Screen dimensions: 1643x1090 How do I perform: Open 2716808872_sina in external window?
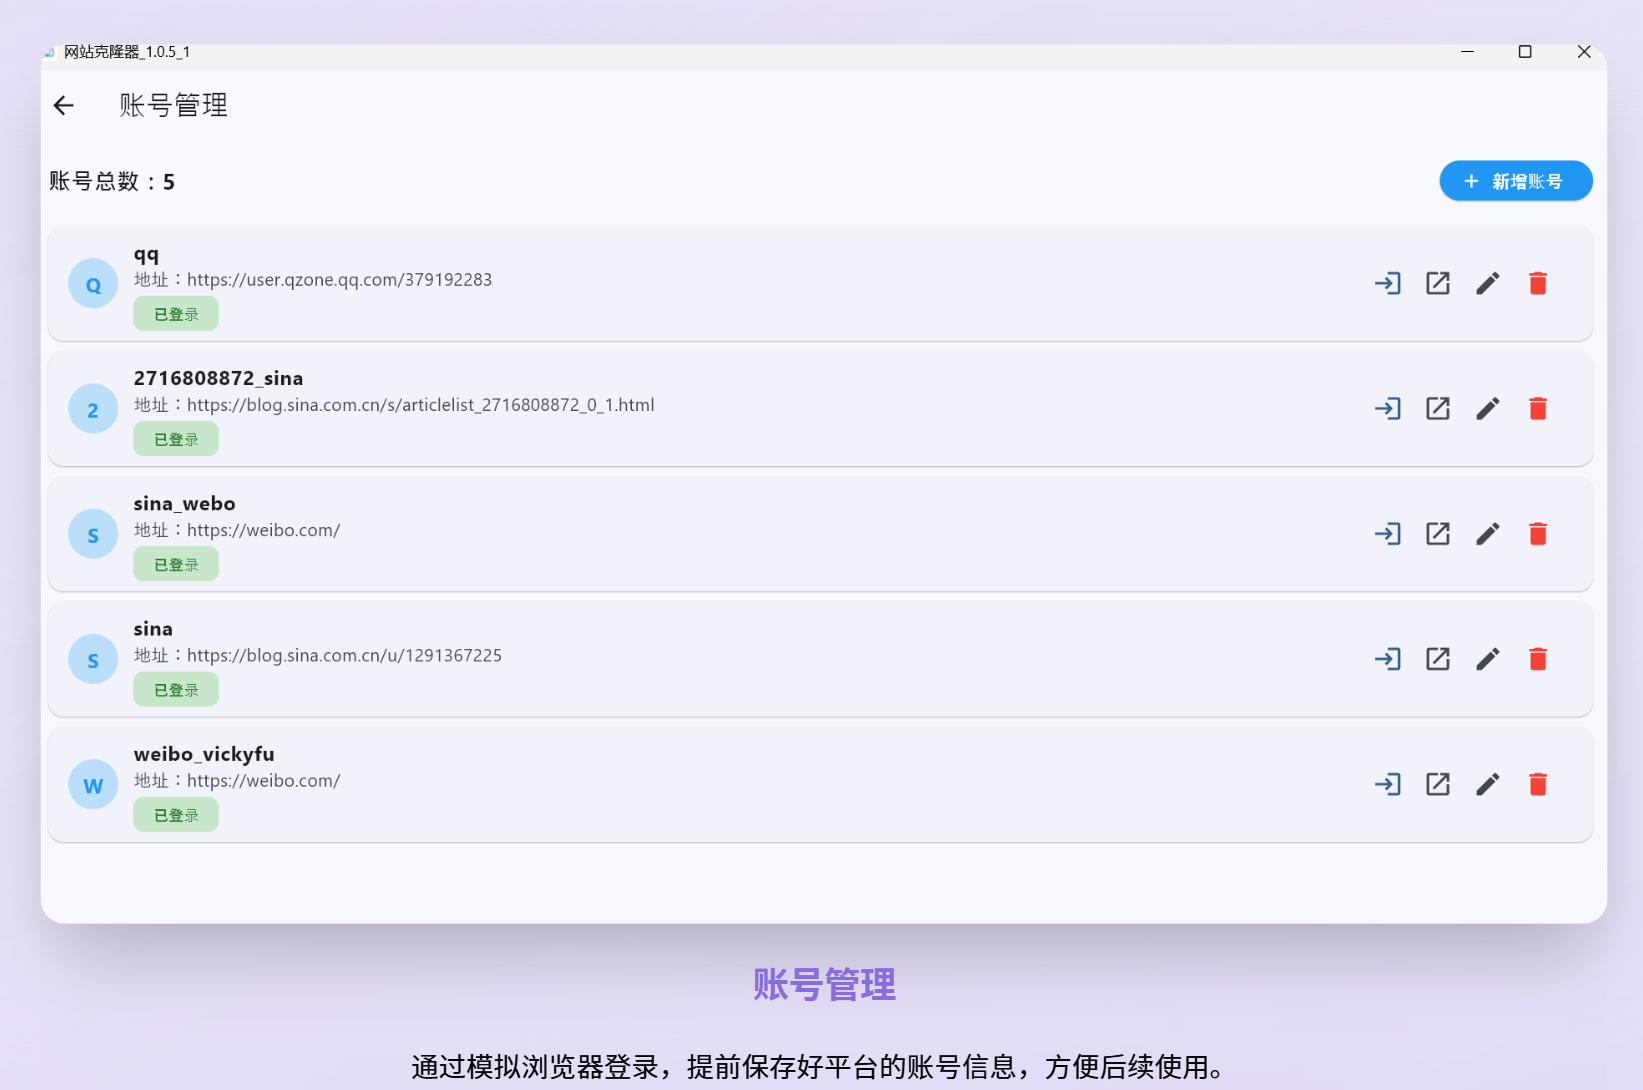point(1437,409)
